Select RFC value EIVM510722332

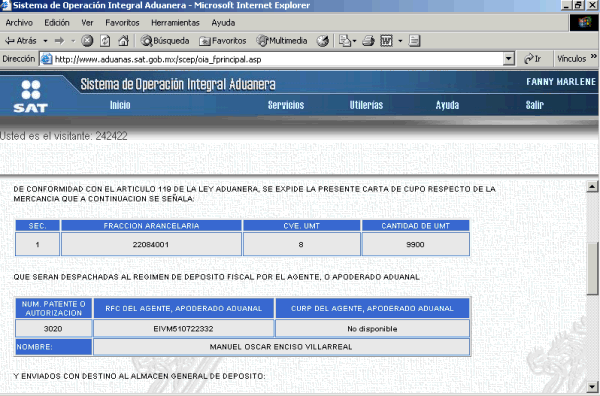tap(183, 329)
